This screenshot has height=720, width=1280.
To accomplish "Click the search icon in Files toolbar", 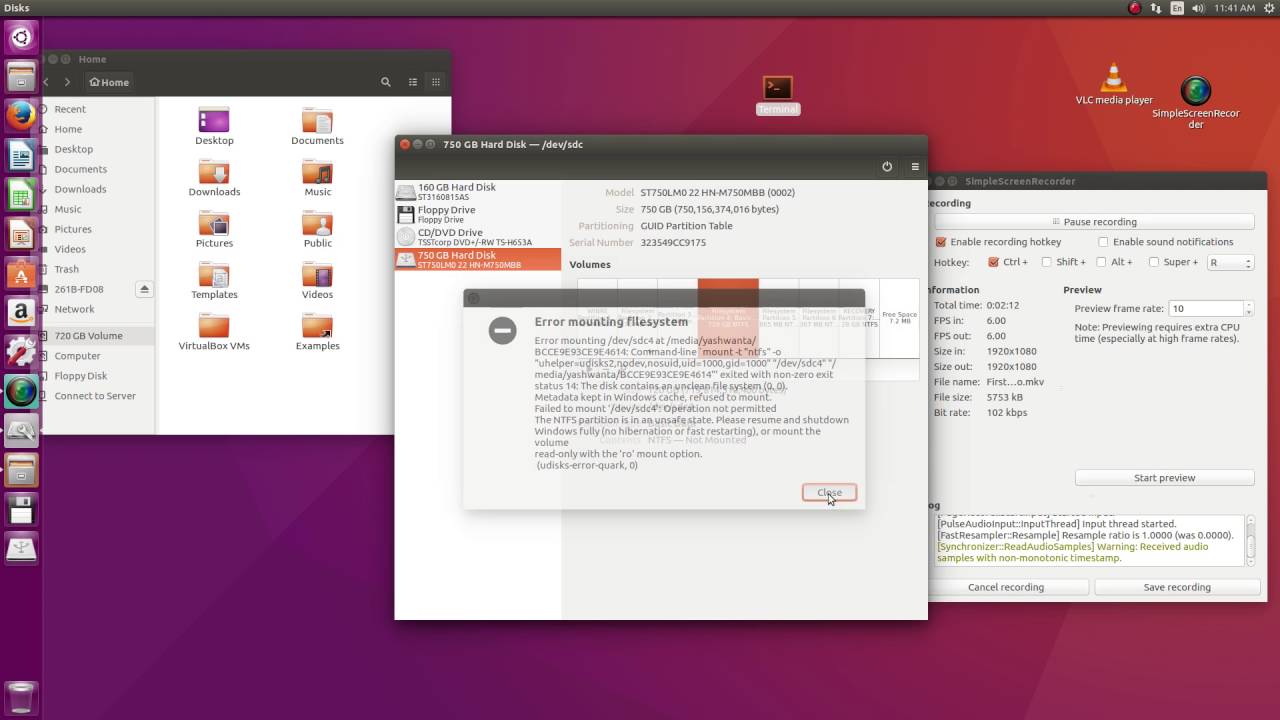I will click(386, 82).
